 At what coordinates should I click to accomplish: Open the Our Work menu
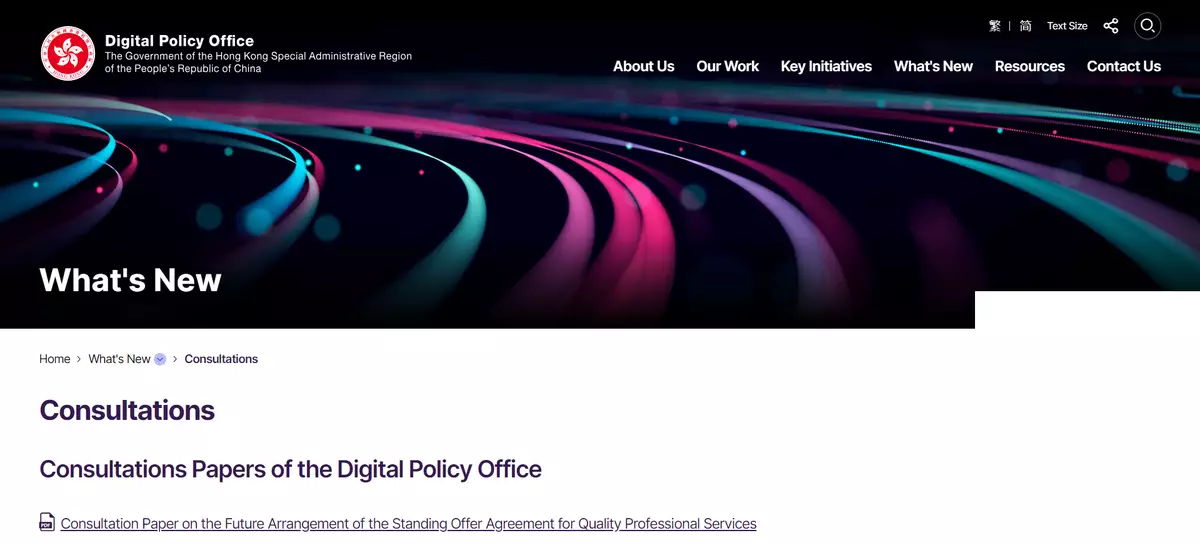[x=727, y=66]
